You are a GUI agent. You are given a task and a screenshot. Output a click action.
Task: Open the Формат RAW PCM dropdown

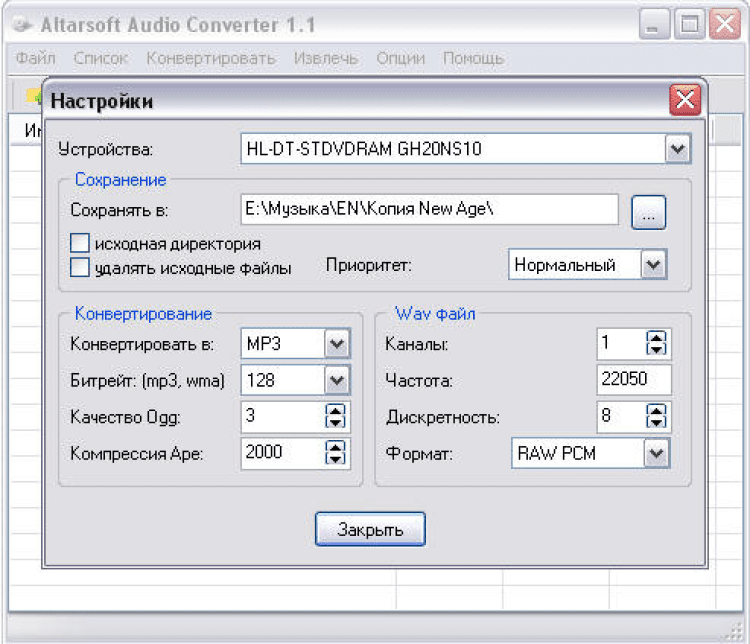(x=655, y=453)
